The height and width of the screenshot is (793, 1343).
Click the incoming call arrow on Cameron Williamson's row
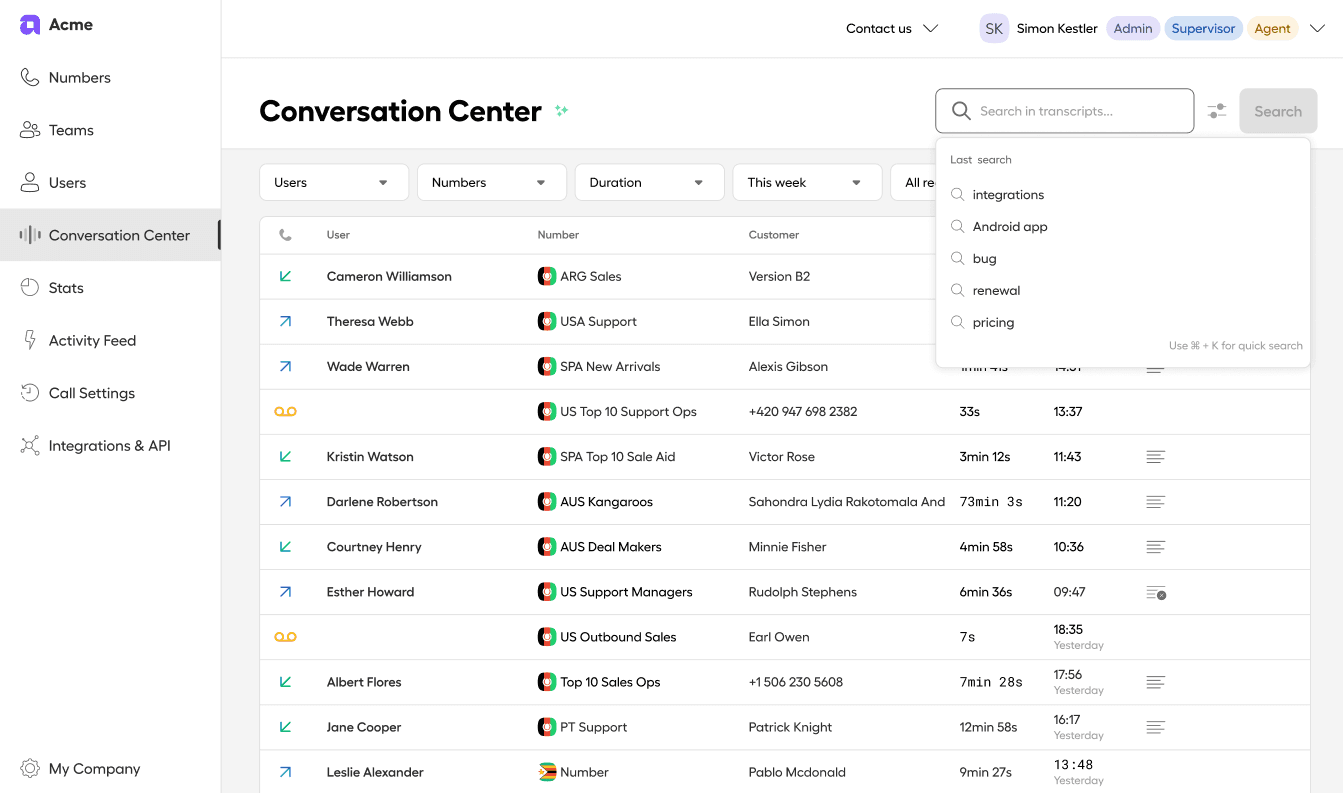tap(286, 276)
